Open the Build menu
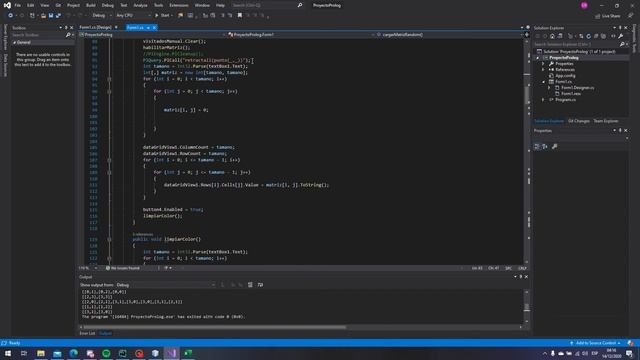Screen dimensions: 640x360 click(91, 5)
